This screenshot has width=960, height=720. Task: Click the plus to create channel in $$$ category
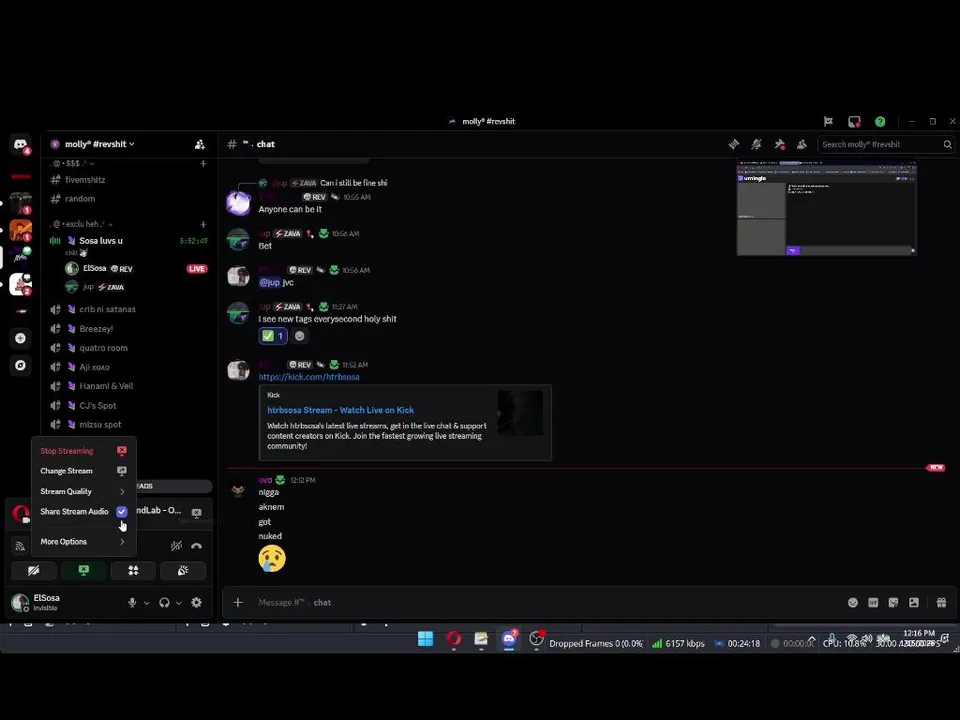(203, 163)
